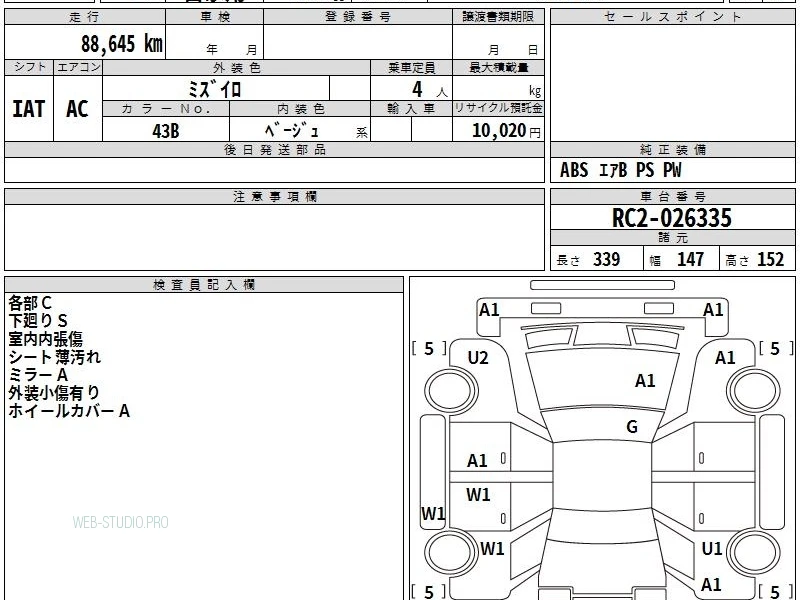Select the AC air conditioner value
This screenshot has width=800, height=600.
78,109
